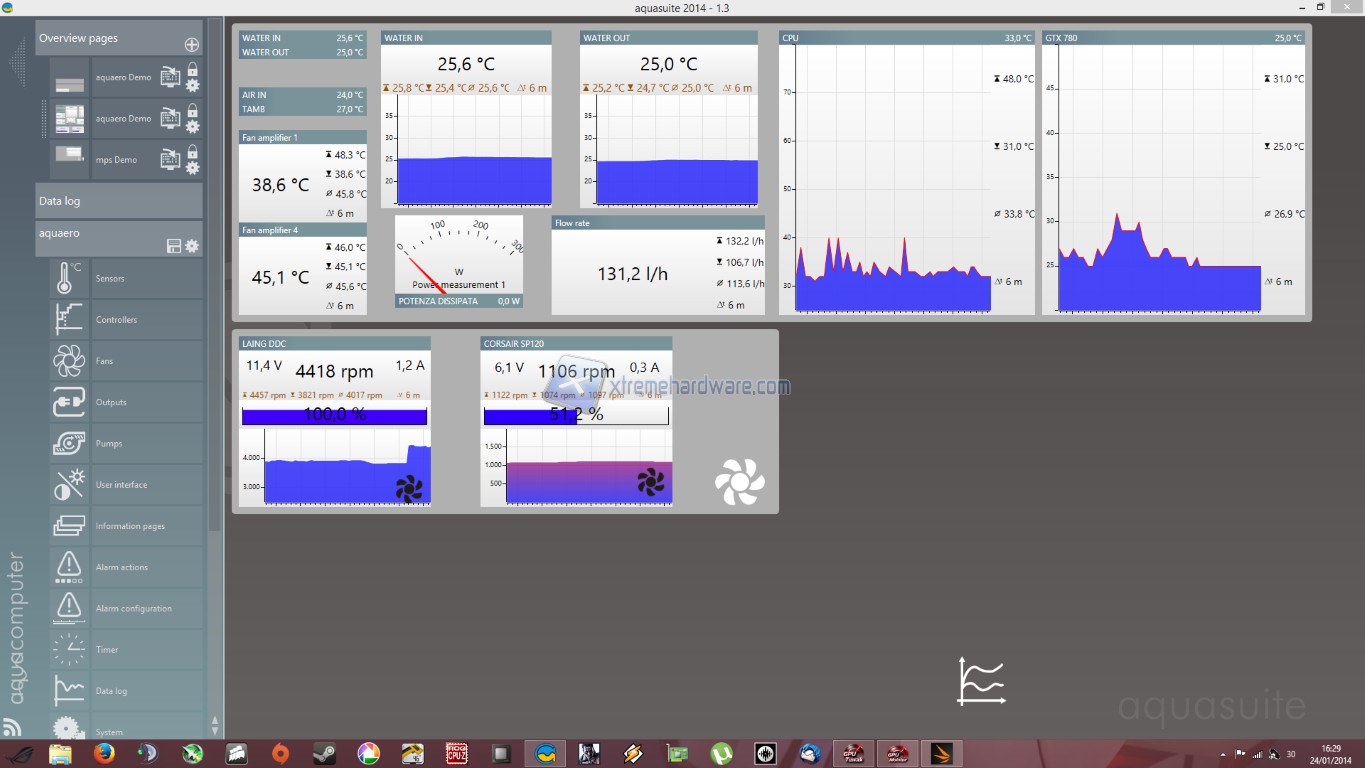
Task: Open the Alarm configuration warning icon
Action: click(x=69, y=608)
